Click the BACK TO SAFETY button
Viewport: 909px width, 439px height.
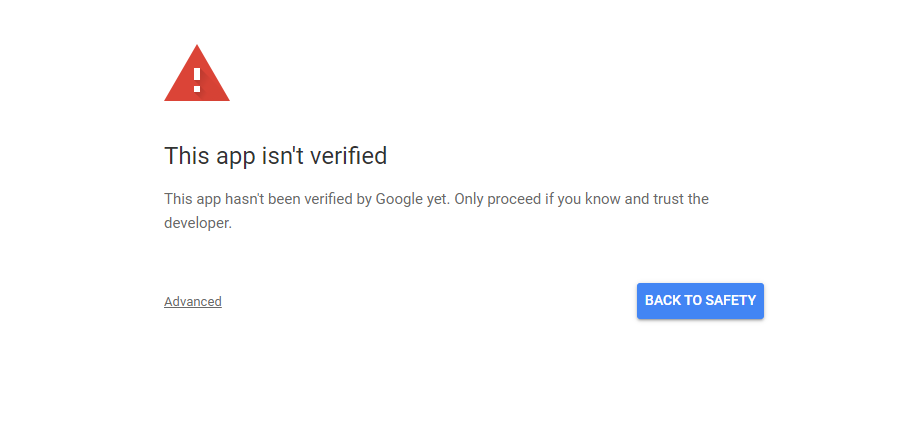[700, 301]
